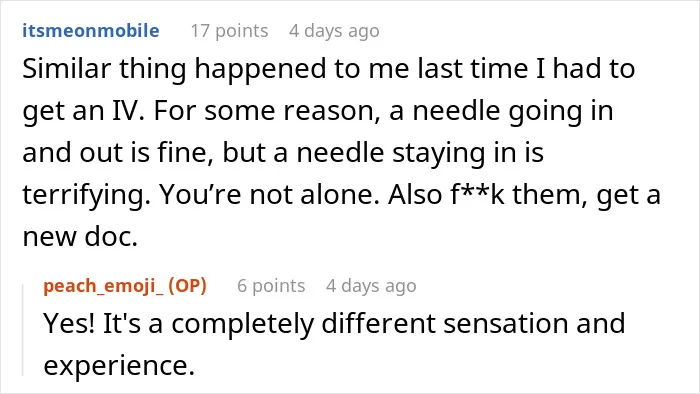Click the (OP) tag next to peach_emoji_
700x394 pixels.
tap(188, 286)
